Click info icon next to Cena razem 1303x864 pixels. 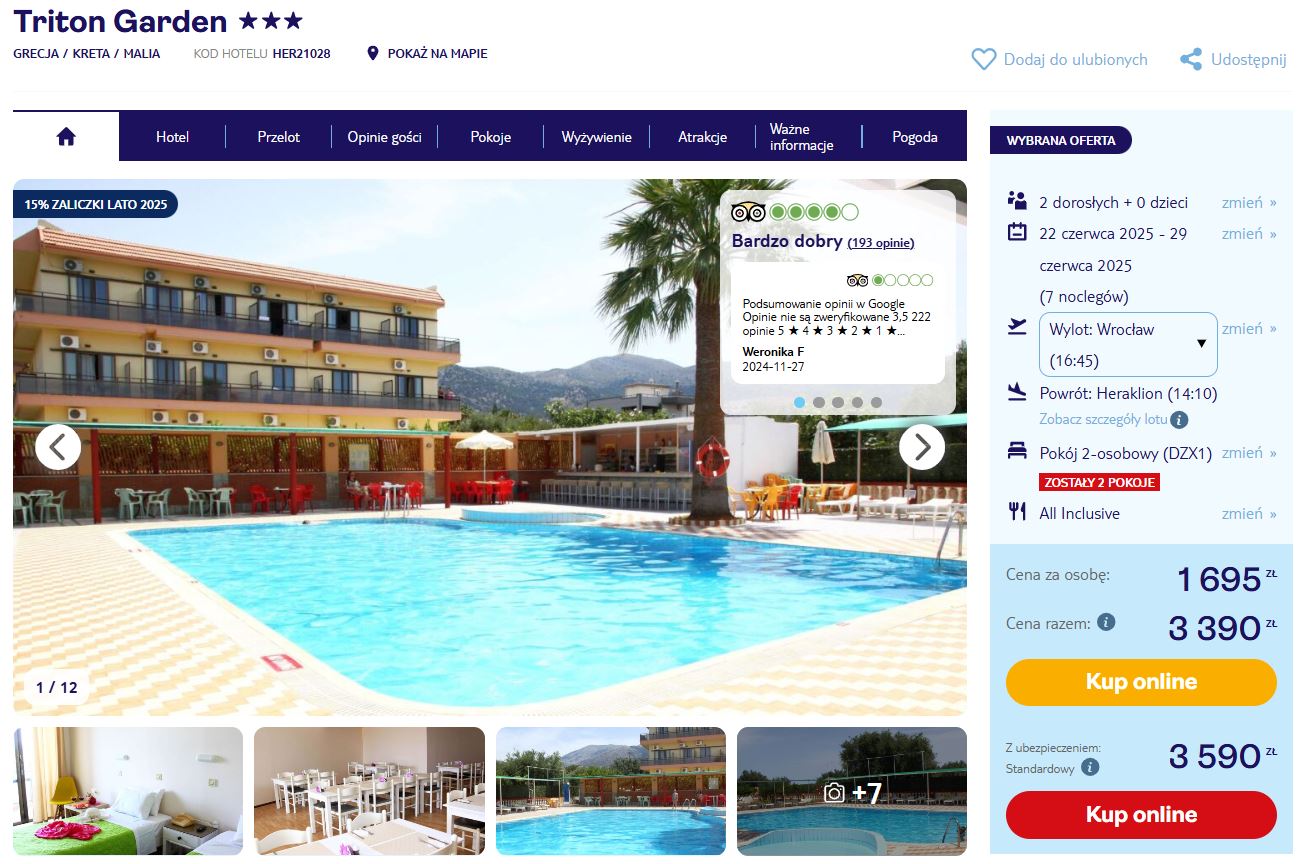tap(1106, 622)
